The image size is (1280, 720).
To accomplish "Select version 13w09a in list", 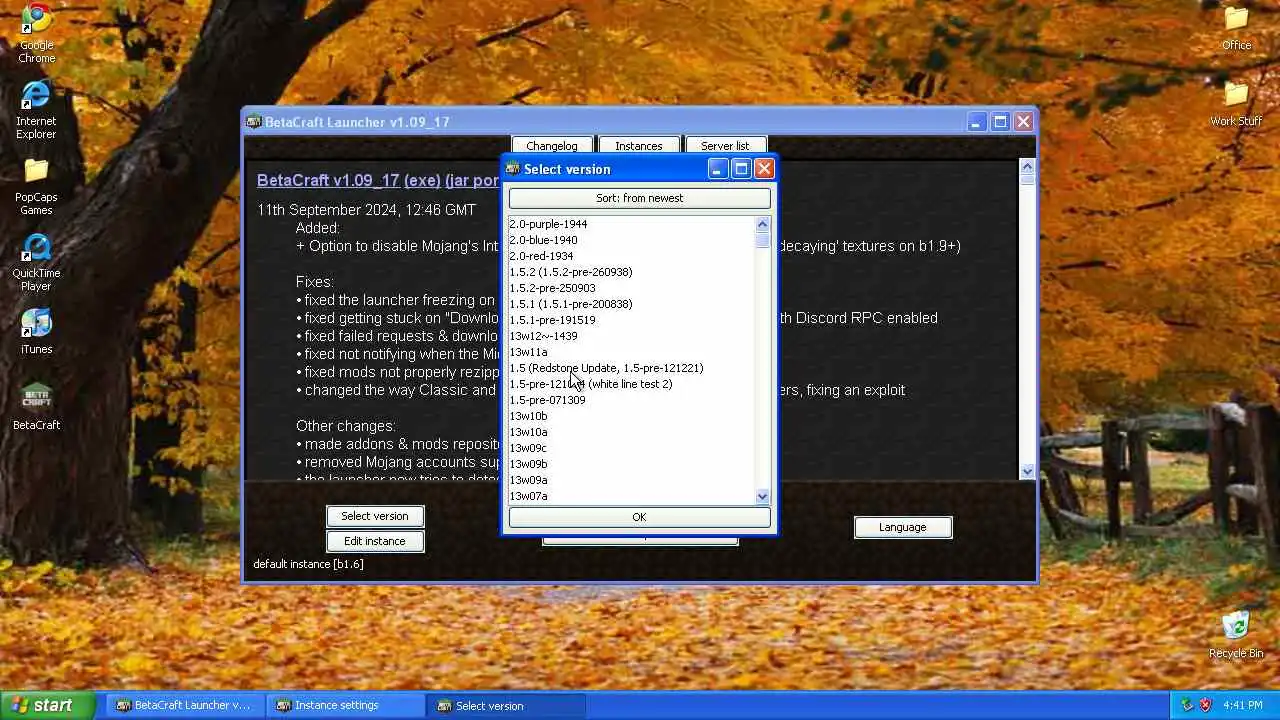I will pyautogui.click(x=632, y=480).
